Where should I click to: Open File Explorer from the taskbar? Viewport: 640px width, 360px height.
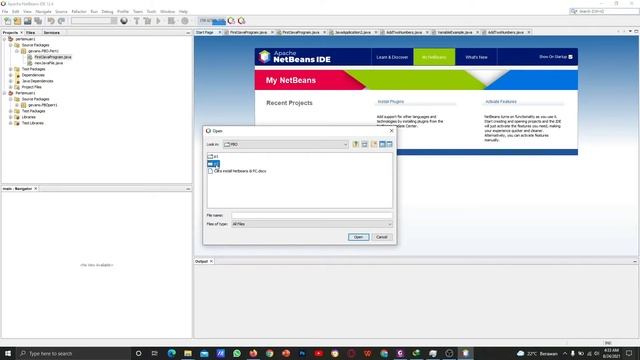[x=188, y=353]
